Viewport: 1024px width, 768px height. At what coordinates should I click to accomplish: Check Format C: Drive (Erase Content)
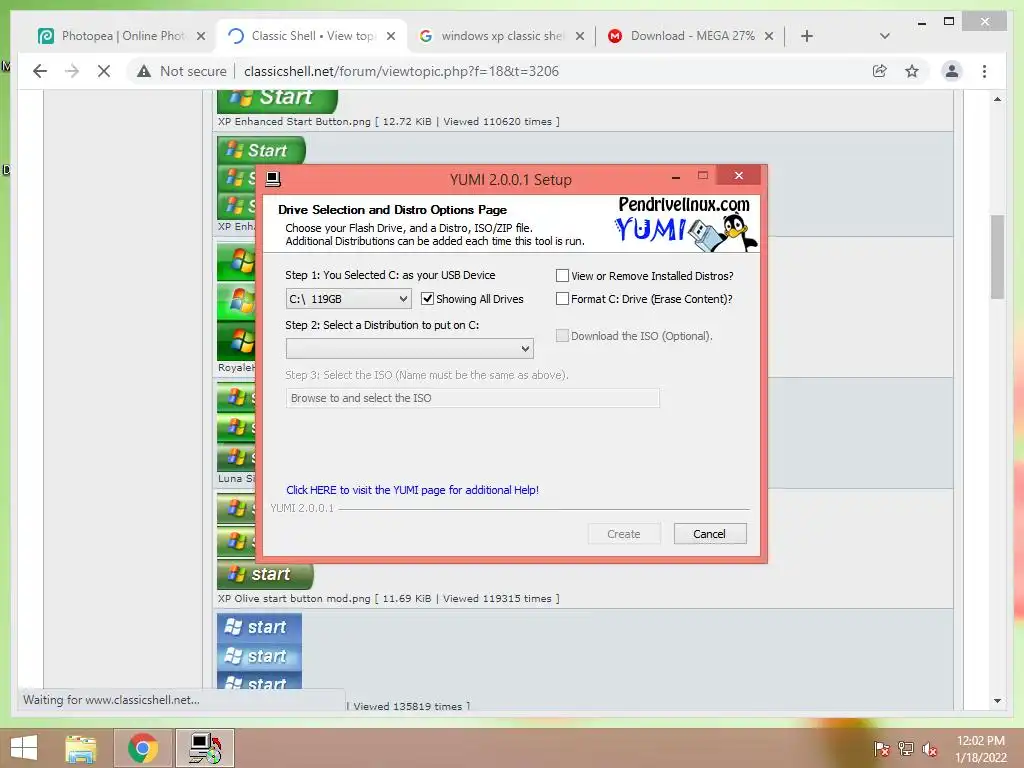pyautogui.click(x=562, y=298)
